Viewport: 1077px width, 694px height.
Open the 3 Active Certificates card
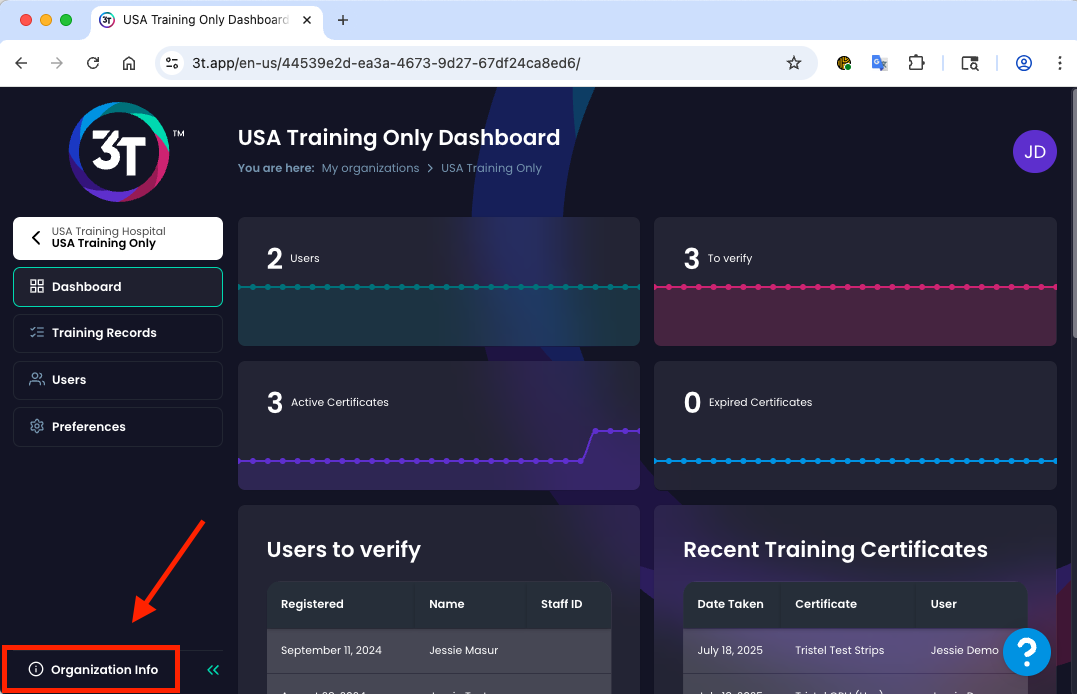(x=438, y=425)
